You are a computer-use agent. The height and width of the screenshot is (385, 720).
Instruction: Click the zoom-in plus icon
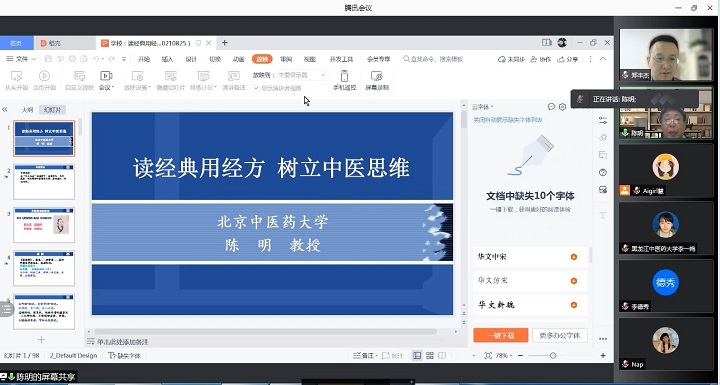click(x=603, y=356)
